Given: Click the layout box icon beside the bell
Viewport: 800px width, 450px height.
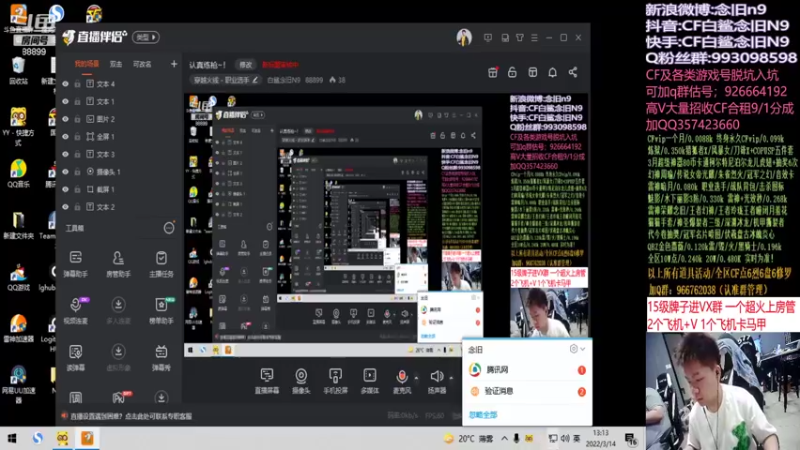Looking at the screenshot, I should pyautogui.click(x=533, y=72).
